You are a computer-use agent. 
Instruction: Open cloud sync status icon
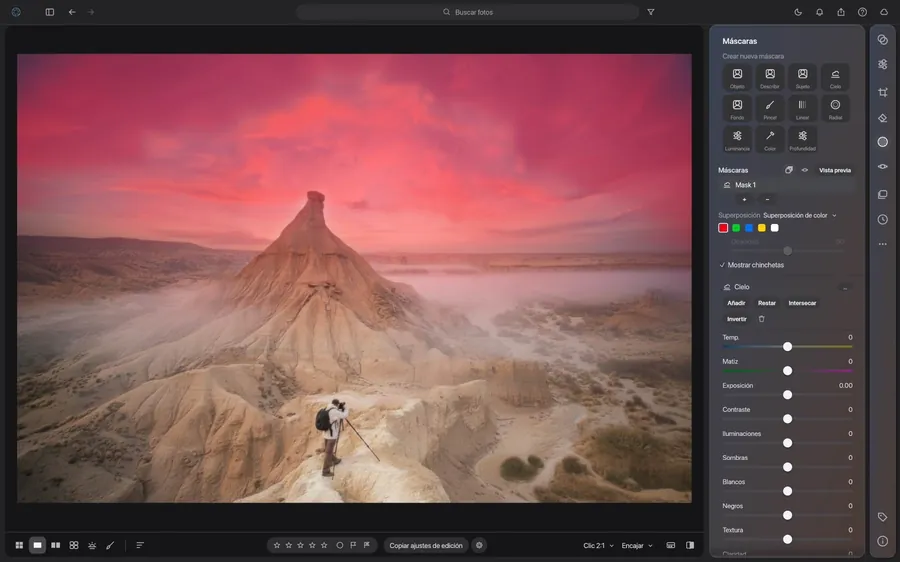point(884,12)
